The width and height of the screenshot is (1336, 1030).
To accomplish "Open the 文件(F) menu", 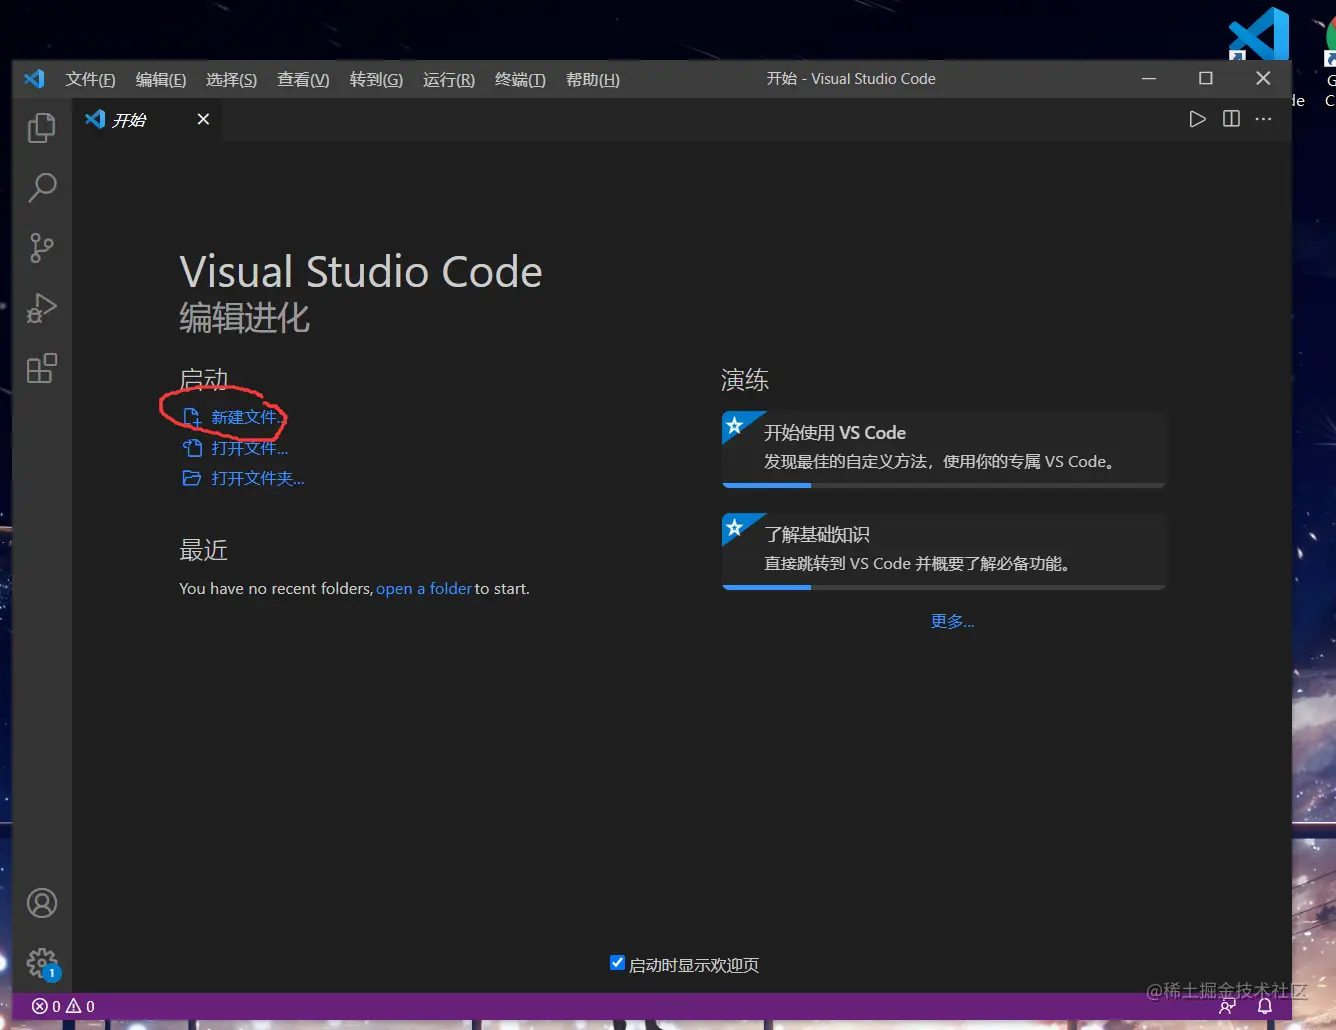I will 90,79.
